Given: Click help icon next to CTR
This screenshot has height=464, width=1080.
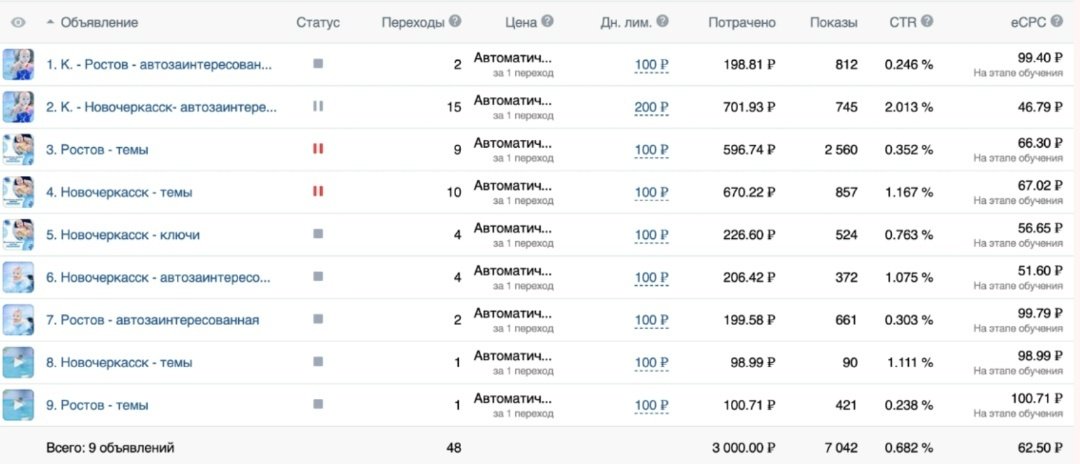Looking at the screenshot, I should (927, 21).
